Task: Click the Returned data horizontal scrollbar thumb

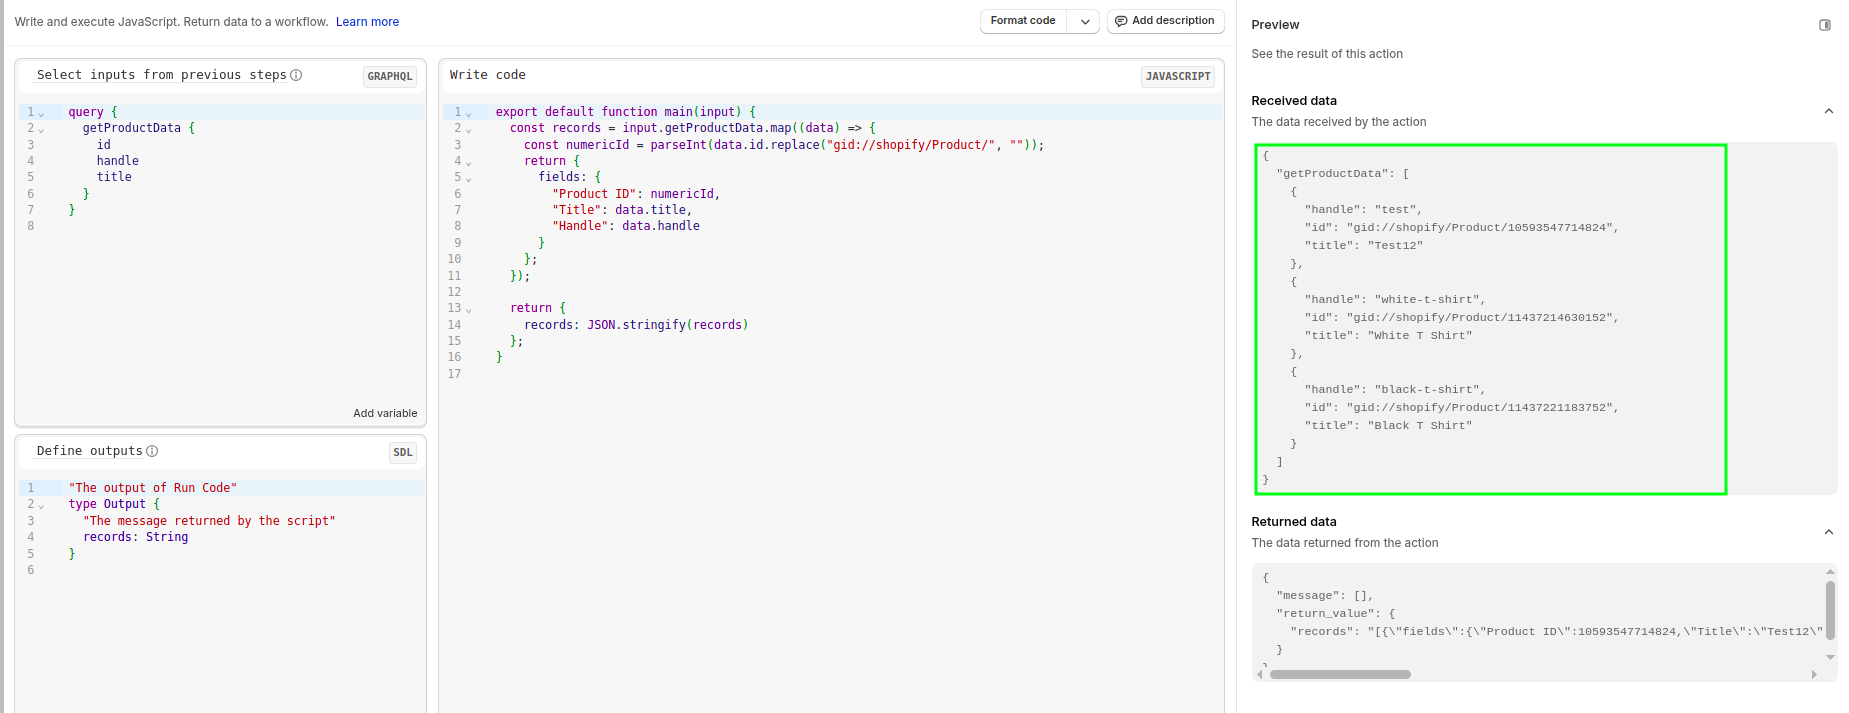Action: 1339,675
